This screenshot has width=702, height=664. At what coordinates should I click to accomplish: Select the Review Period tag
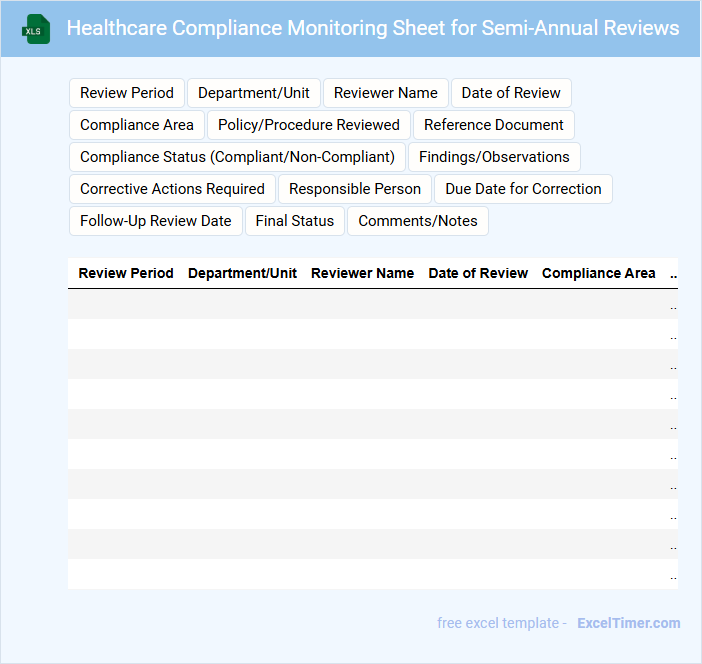(127, 93)
